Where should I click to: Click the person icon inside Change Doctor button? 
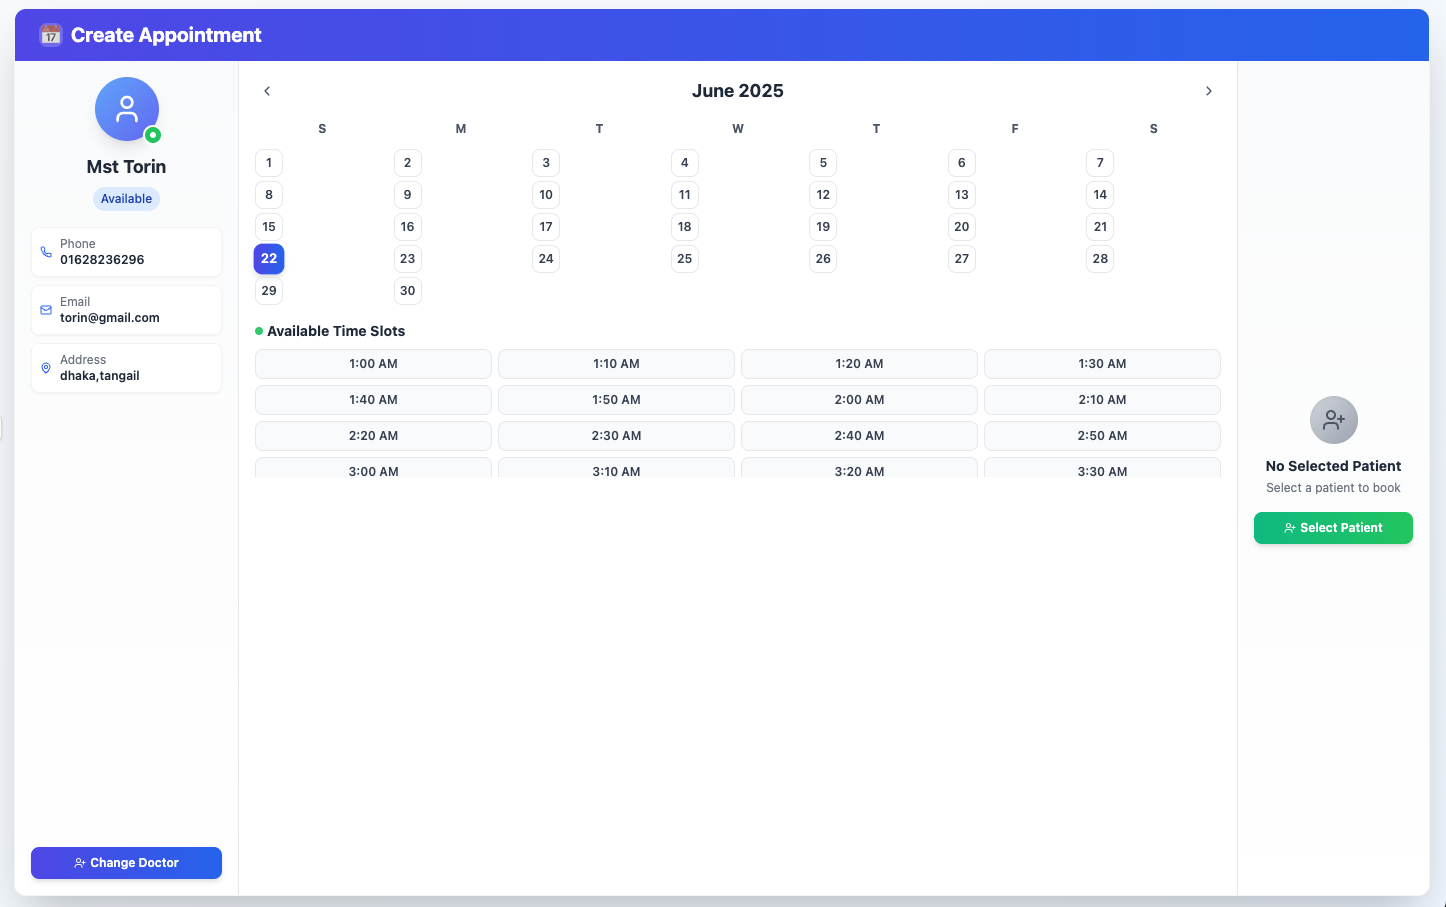(80, 863)
